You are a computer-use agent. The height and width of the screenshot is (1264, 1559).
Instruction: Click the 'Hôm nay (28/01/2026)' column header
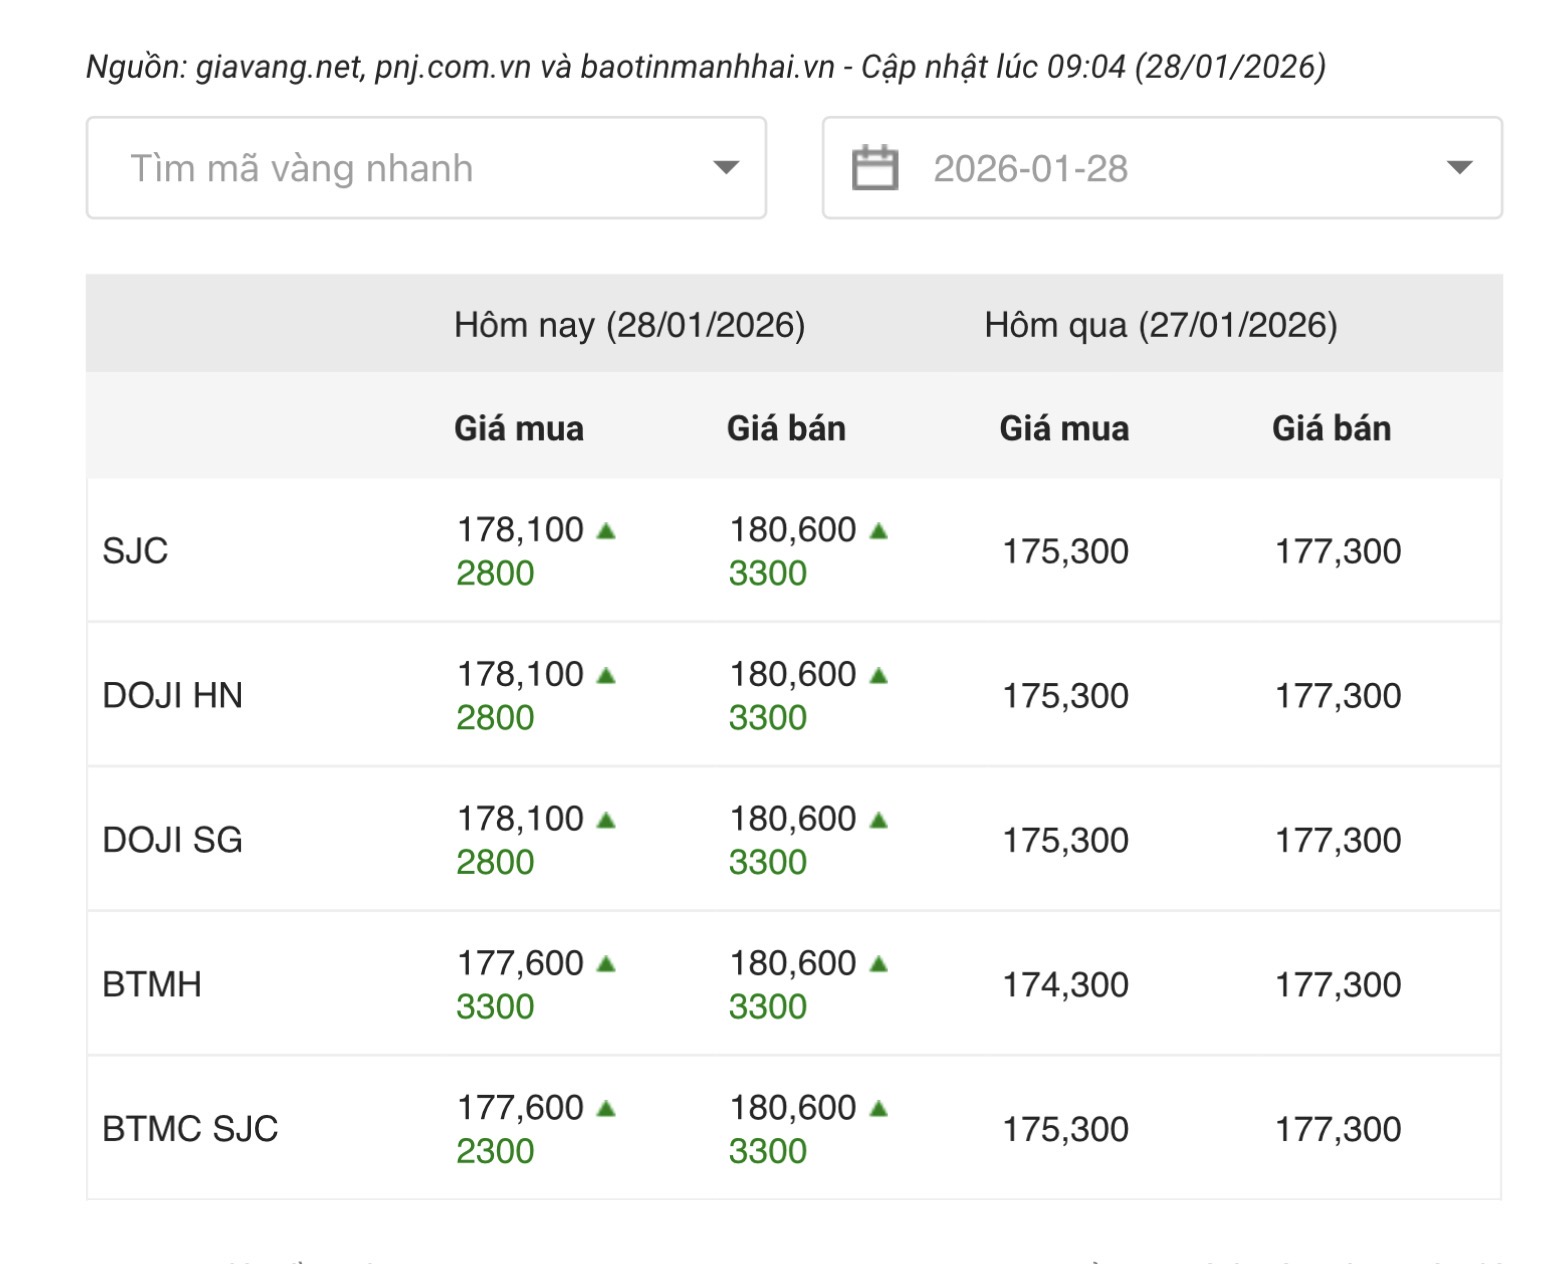point(629,325)
